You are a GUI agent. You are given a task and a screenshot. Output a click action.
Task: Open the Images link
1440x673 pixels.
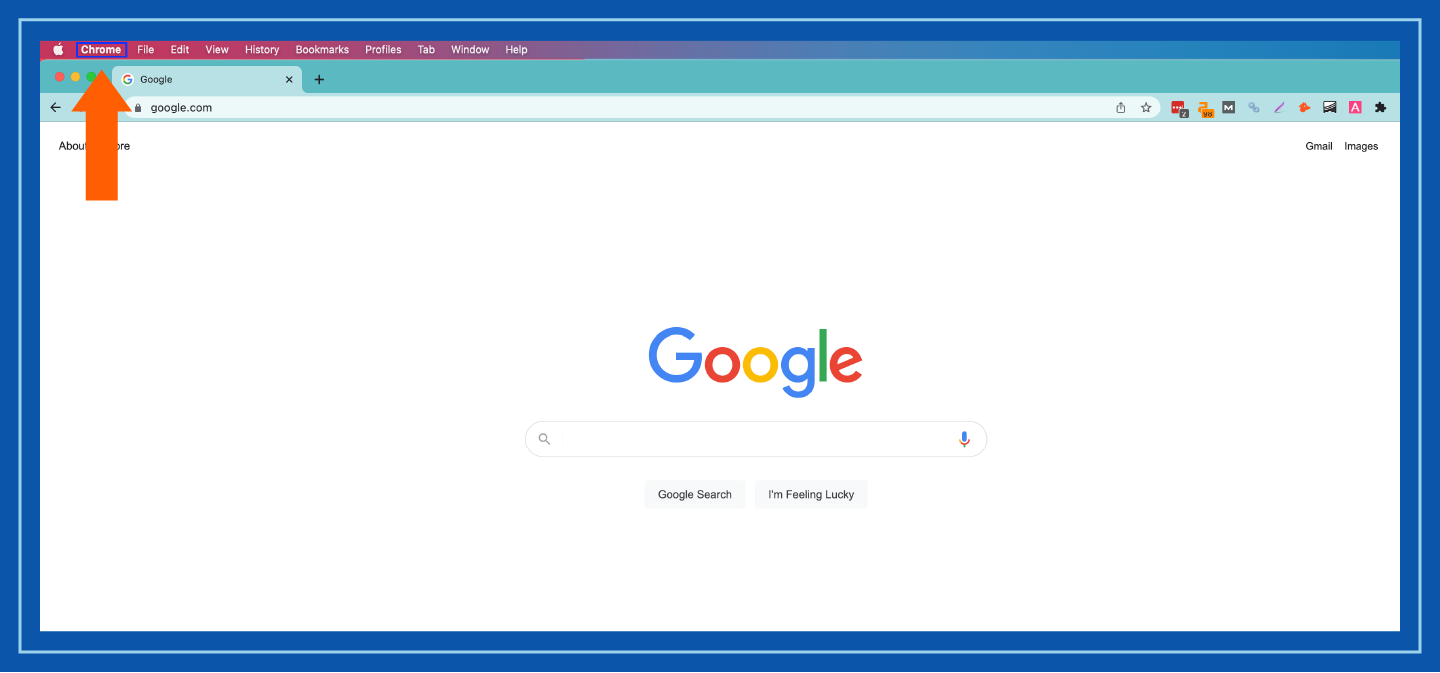pos(1361,145)
